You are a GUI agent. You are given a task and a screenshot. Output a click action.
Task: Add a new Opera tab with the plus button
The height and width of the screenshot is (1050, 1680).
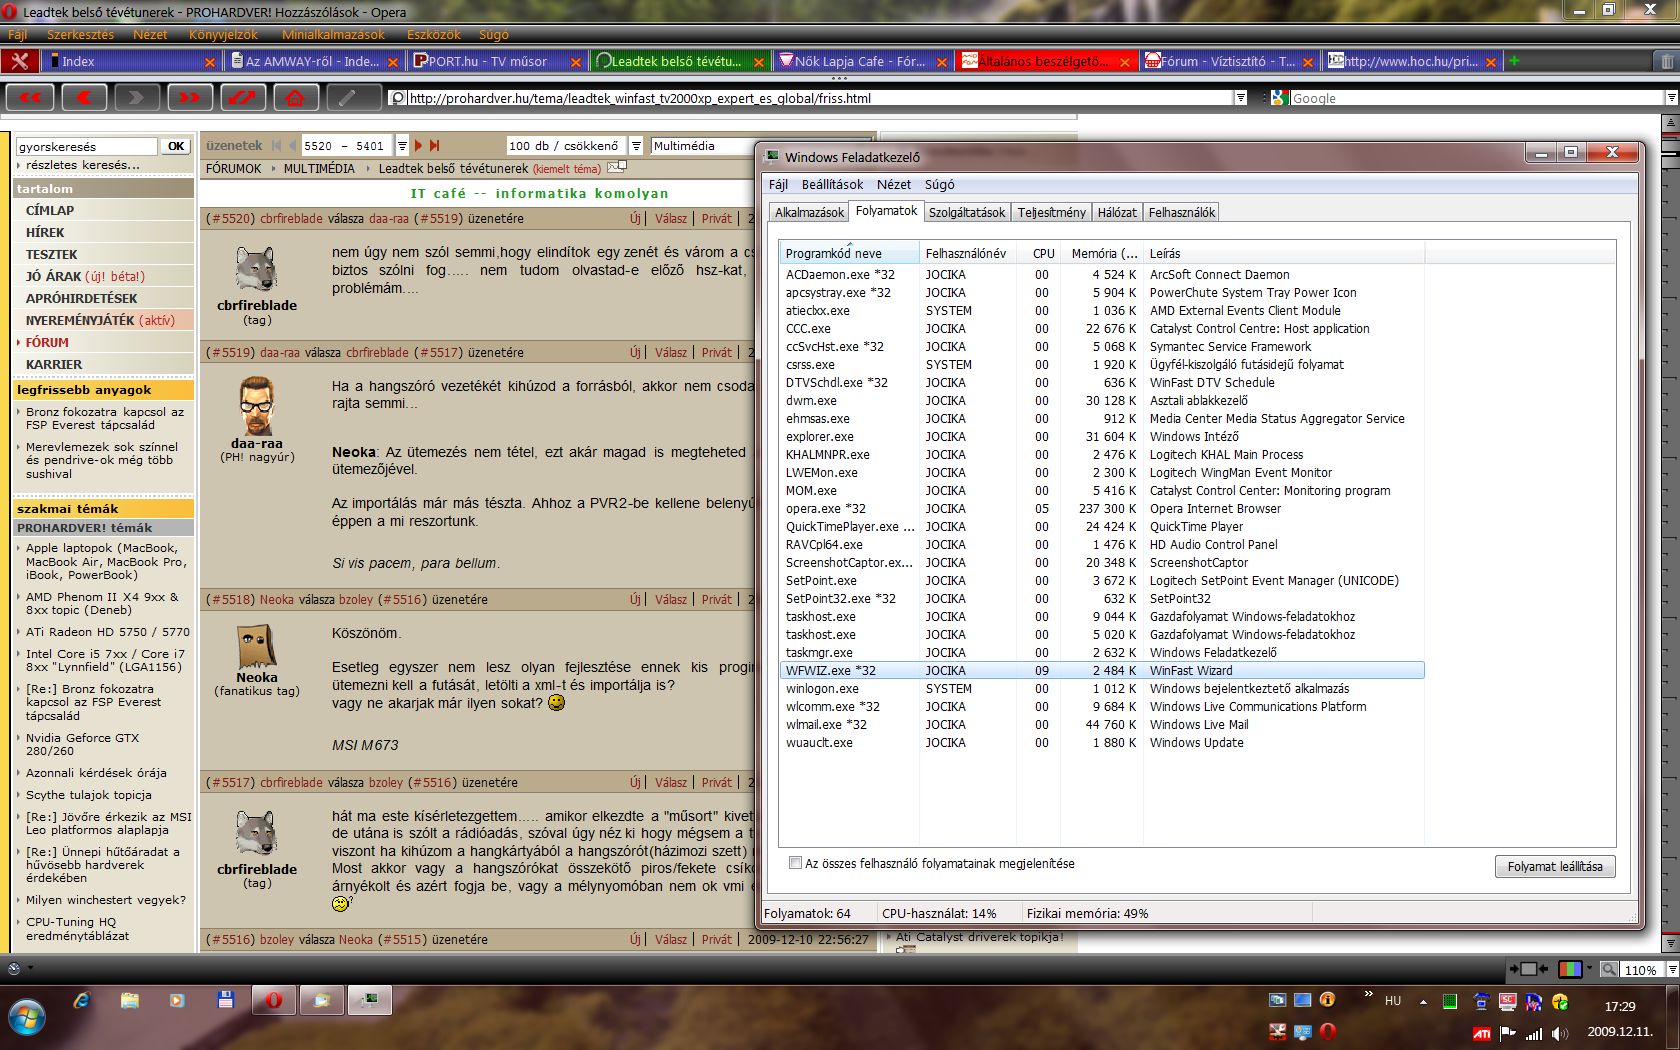(1514, 61)
